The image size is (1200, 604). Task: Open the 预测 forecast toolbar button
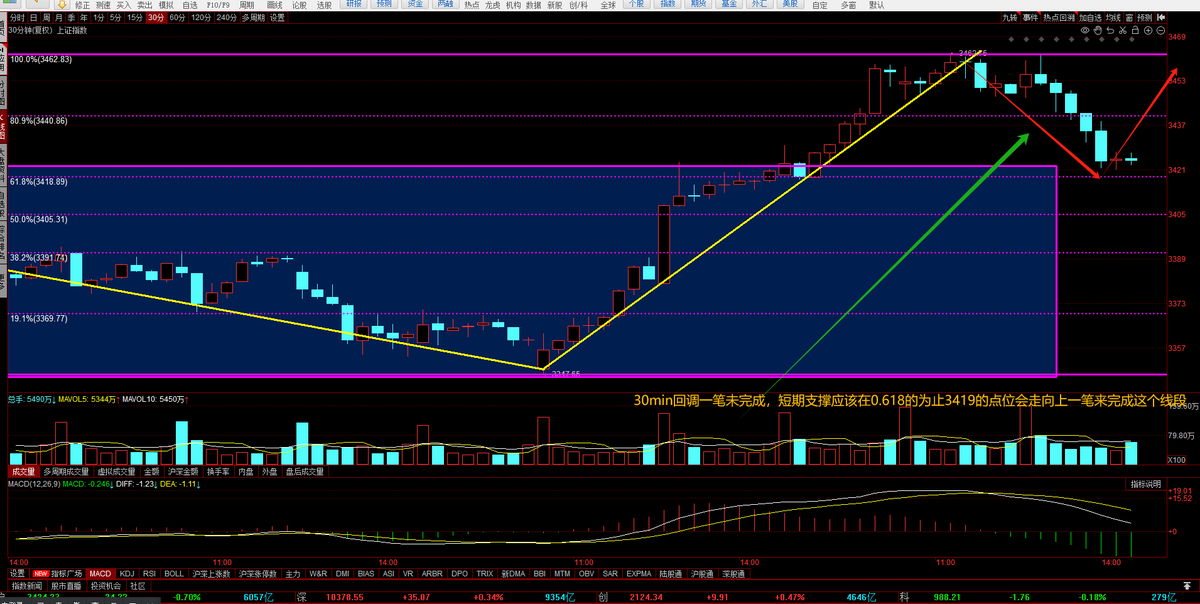click(384, 4)
